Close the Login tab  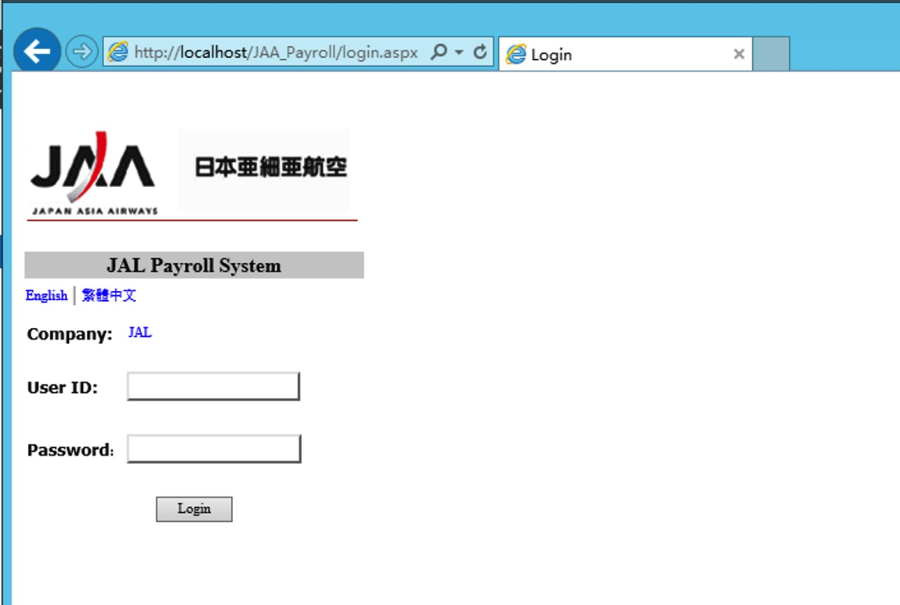coord(739,55)
